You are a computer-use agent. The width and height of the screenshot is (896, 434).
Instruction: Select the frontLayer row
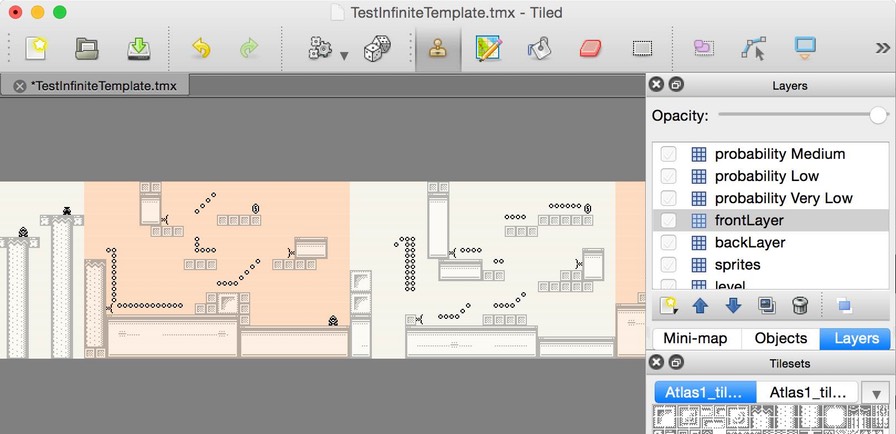pyautogui.click(x=771, y=220)
